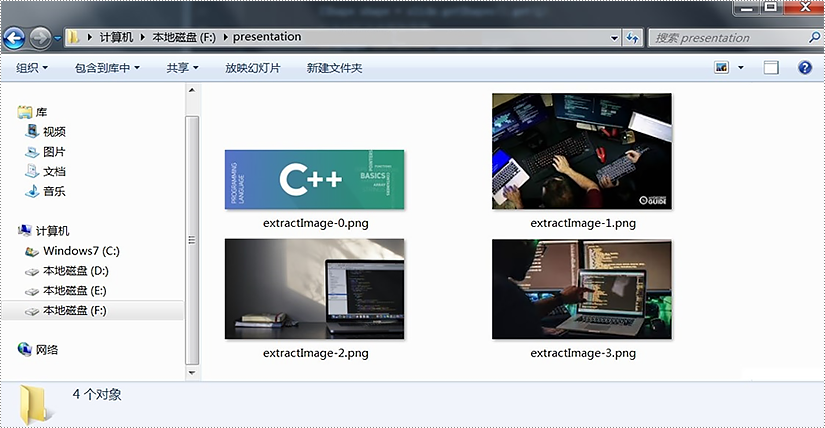Click the folder icon in details pane

coord(35,404)
